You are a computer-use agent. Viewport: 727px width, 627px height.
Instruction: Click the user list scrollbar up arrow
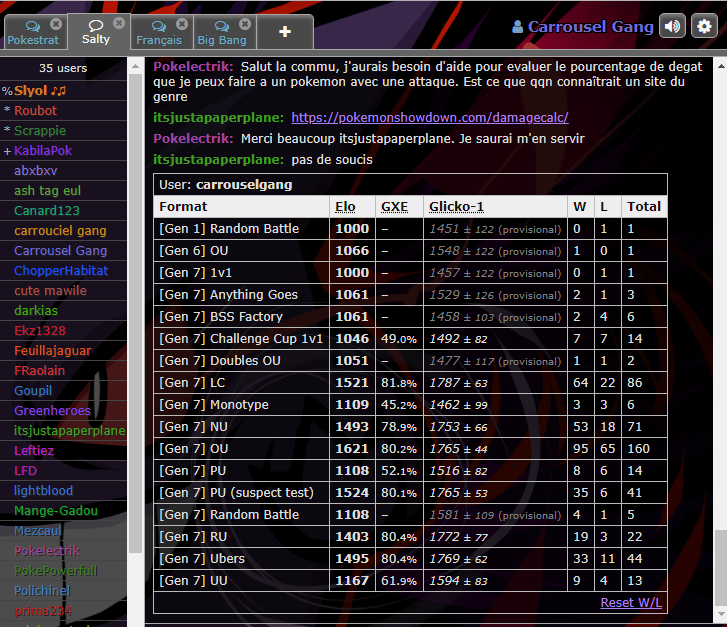click(x=135, y=66)
